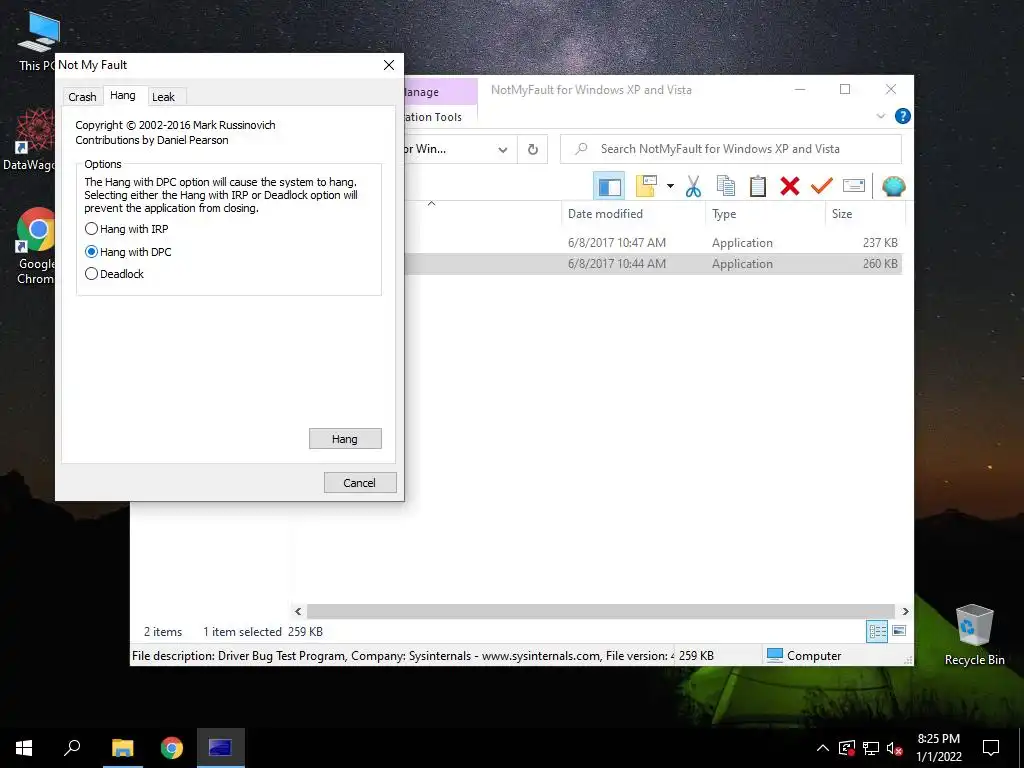Click the Hang button
This screenshot has height=768, width=1024.
coord(345,439)
